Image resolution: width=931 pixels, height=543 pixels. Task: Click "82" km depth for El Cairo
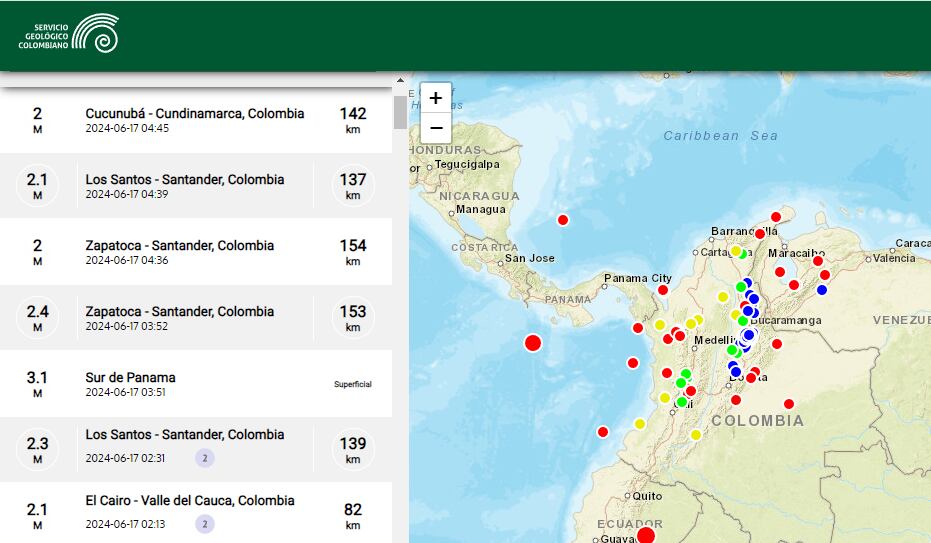(353, 510)
